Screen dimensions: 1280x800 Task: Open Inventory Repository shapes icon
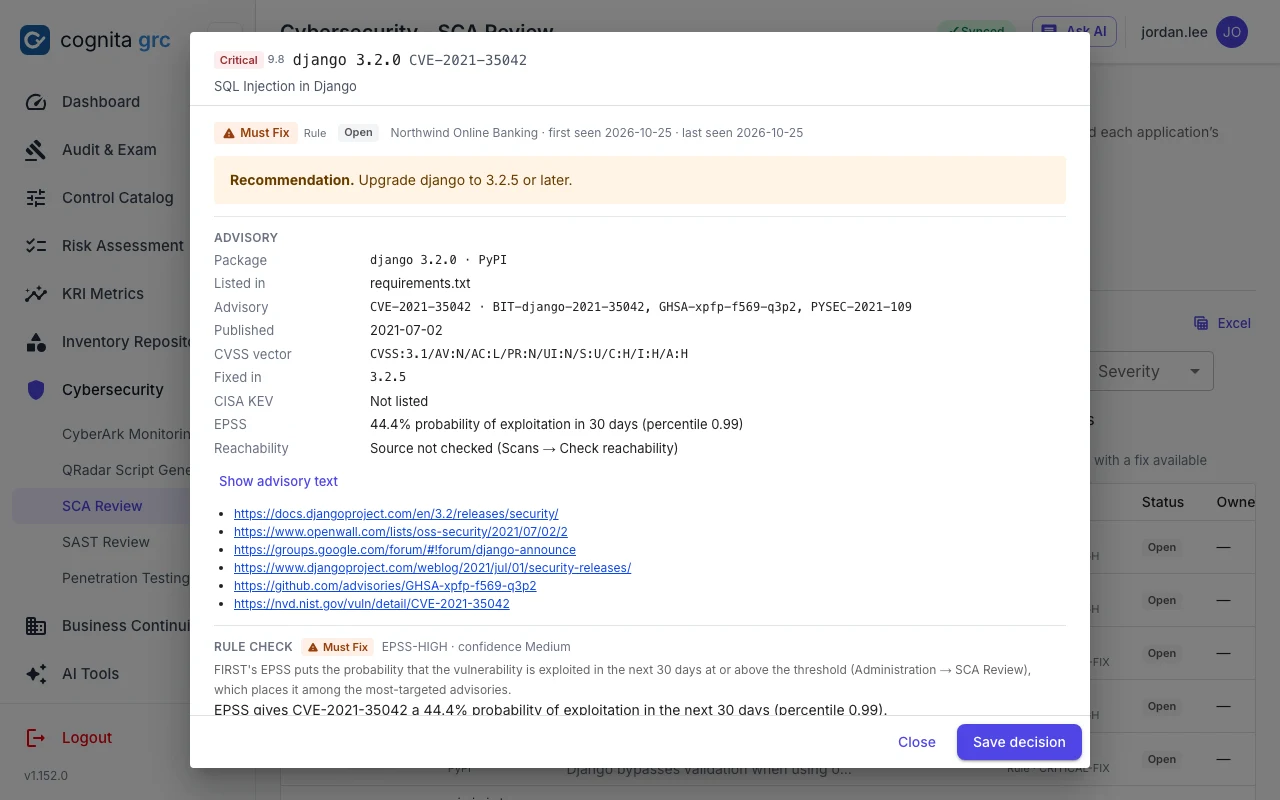point(36,342)
